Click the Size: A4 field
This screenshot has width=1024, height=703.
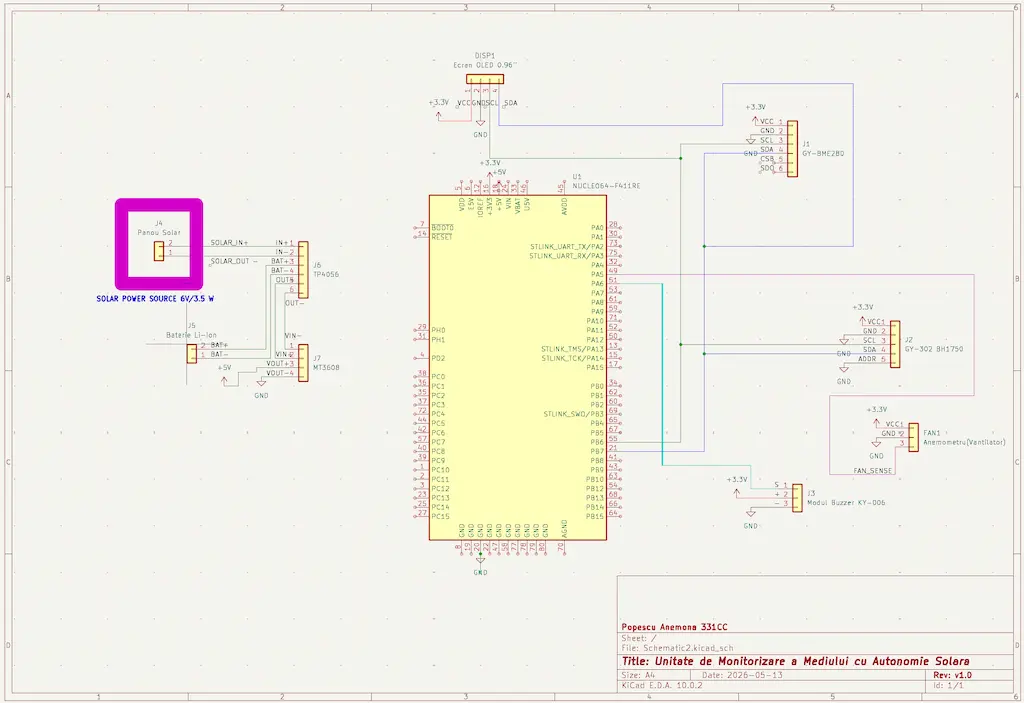point(638,676)
